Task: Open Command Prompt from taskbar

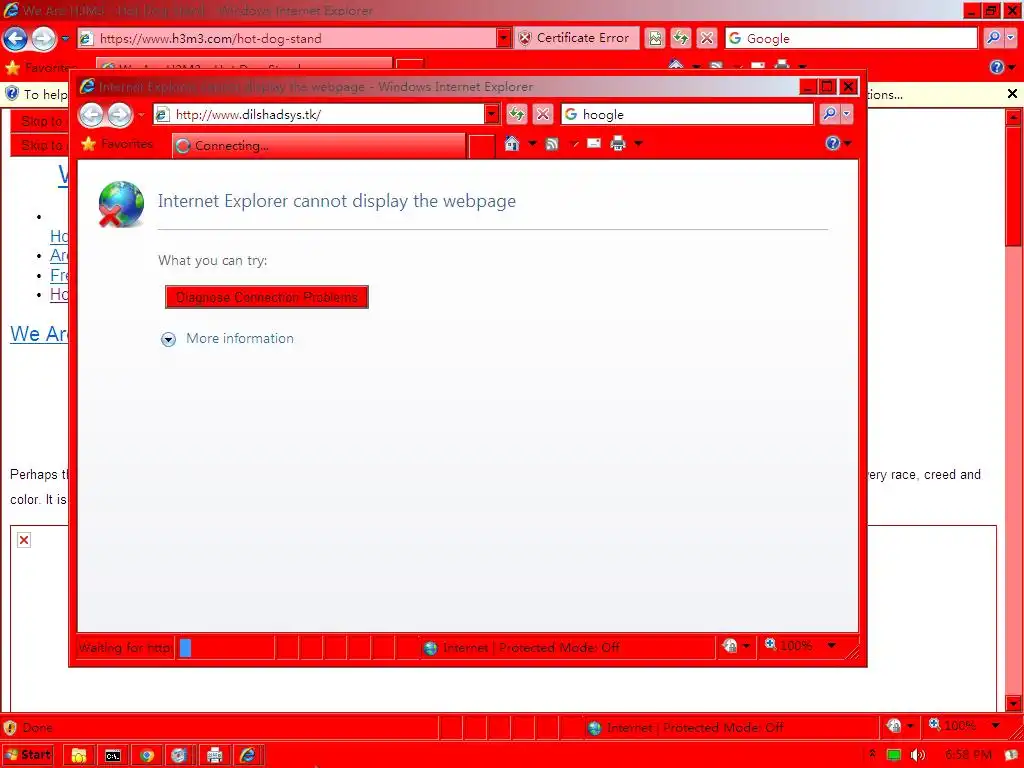Action: [x=113, y=756]
